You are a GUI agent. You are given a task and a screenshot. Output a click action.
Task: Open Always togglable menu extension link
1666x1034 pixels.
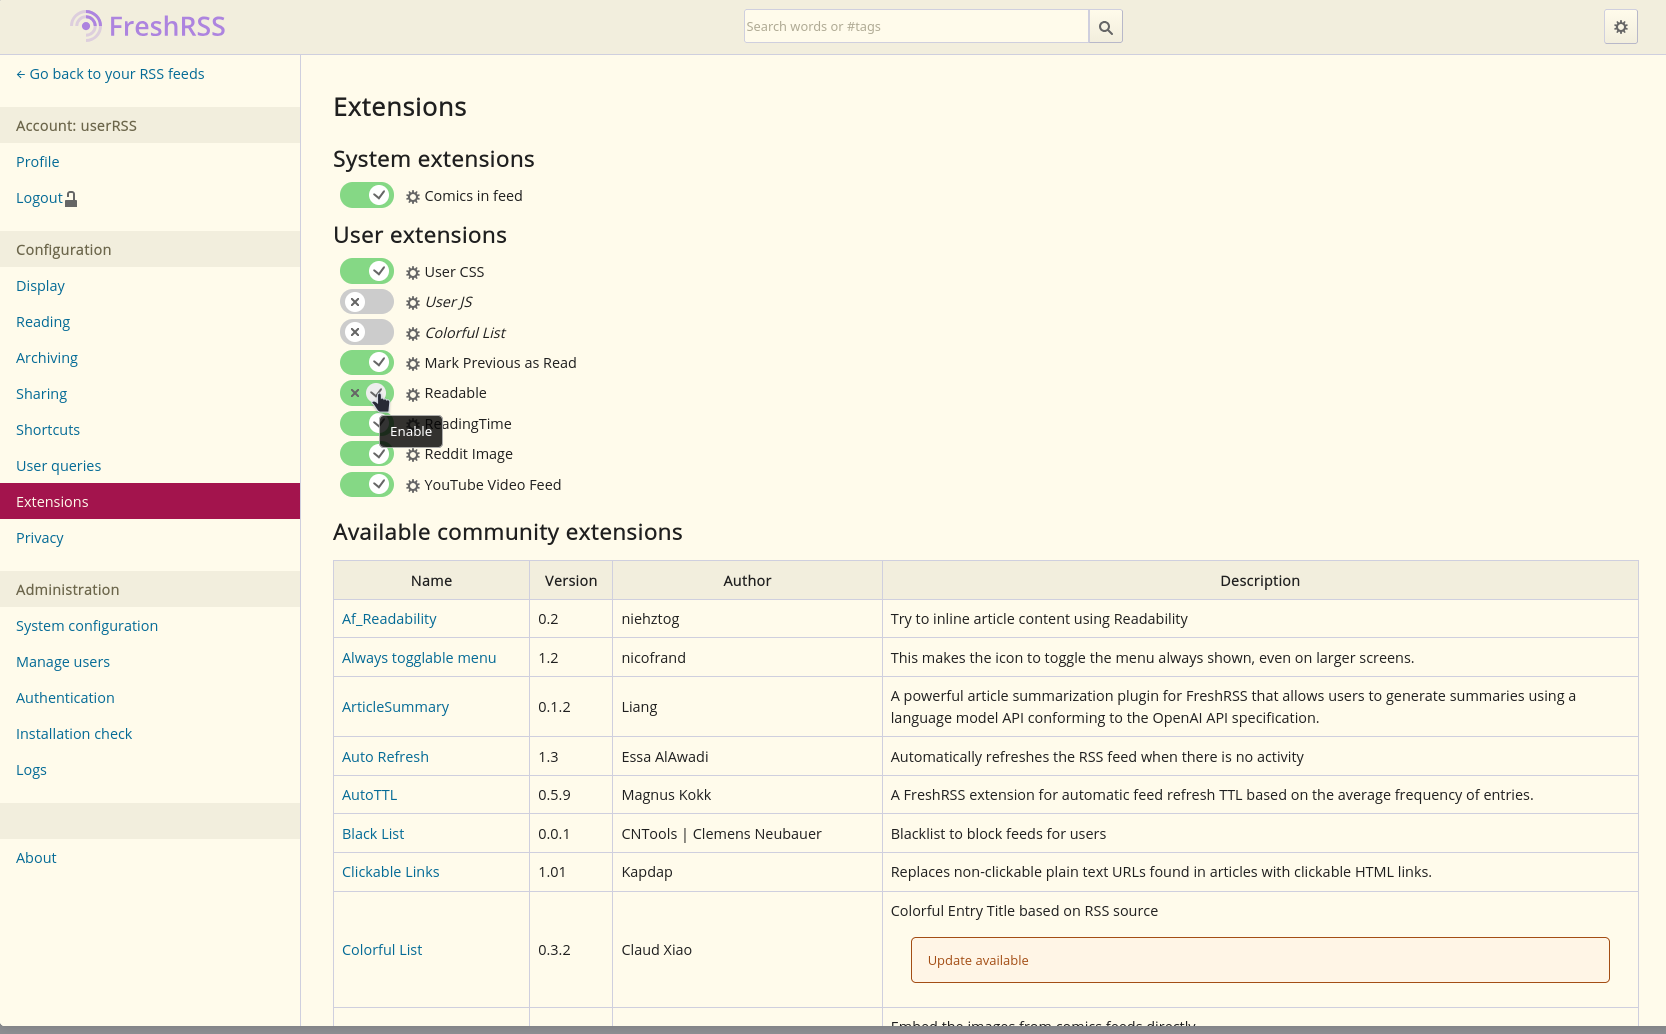coord(419,658)
